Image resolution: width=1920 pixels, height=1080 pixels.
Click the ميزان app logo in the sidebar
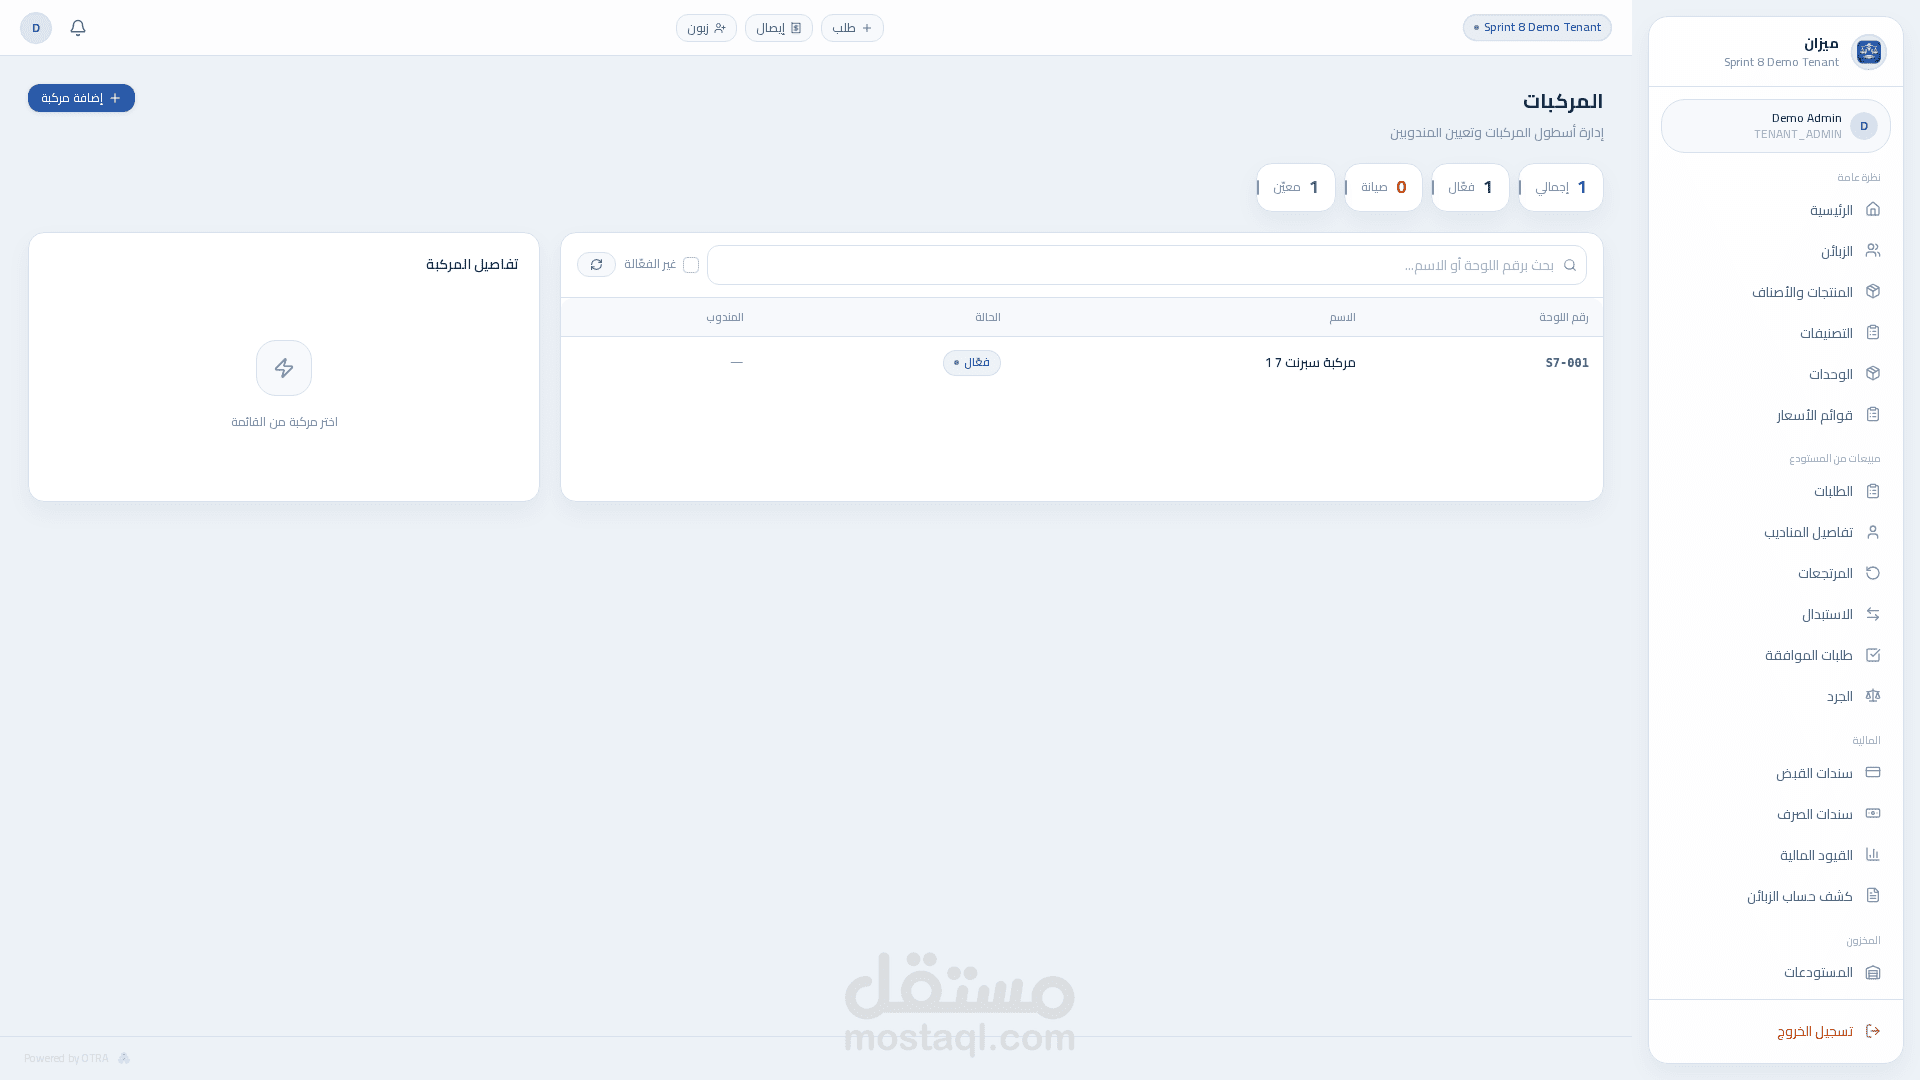(1868, 52)
